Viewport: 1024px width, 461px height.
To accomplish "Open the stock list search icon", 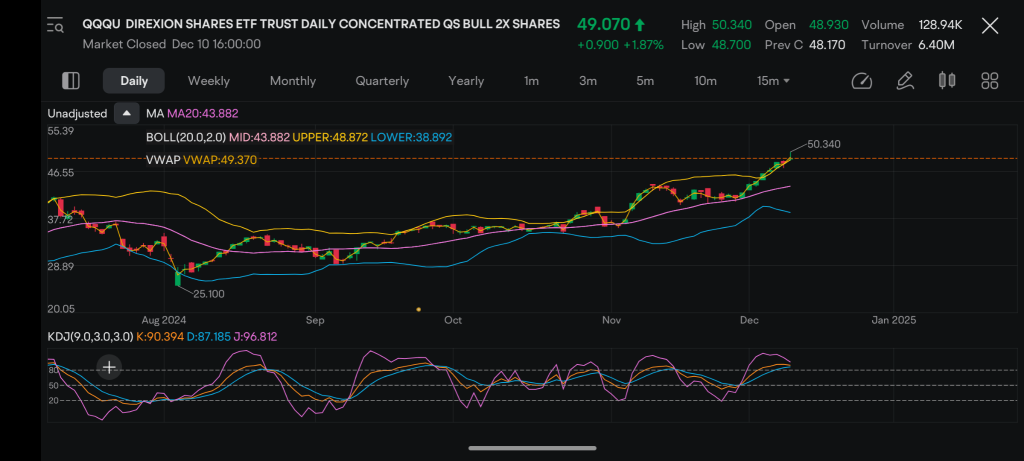I will [x=55, y=26].
